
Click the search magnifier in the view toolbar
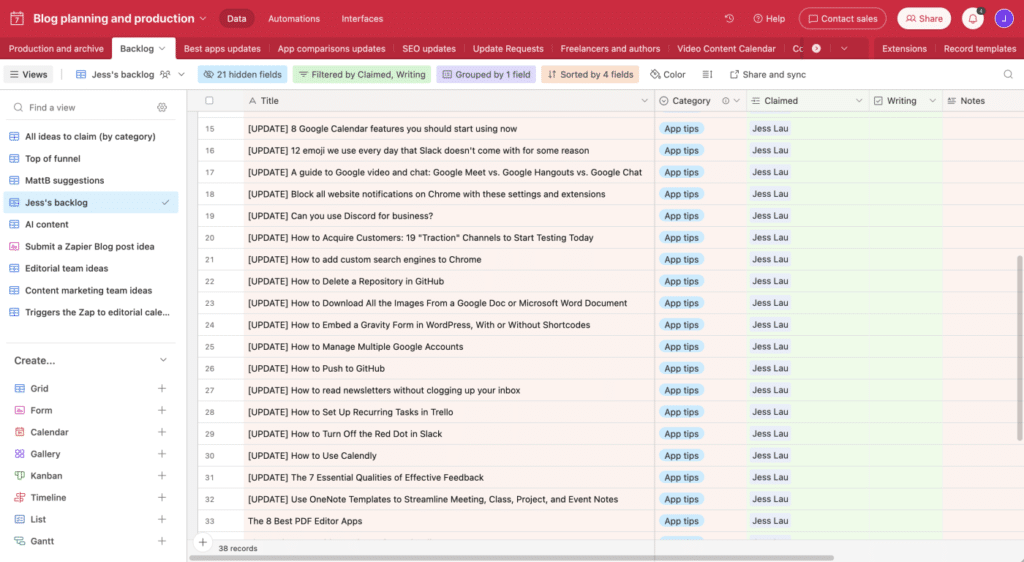click(x=1008, y=74)
